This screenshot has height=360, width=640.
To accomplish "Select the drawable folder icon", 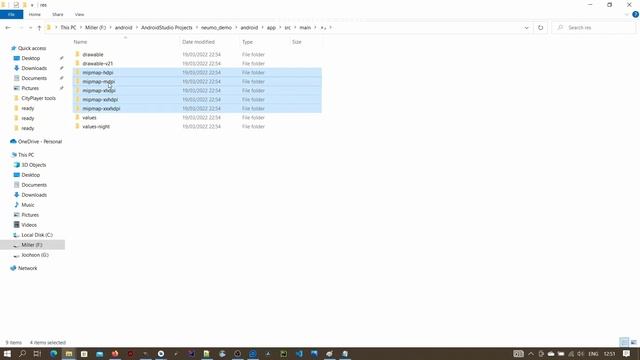I will (77, 54).
